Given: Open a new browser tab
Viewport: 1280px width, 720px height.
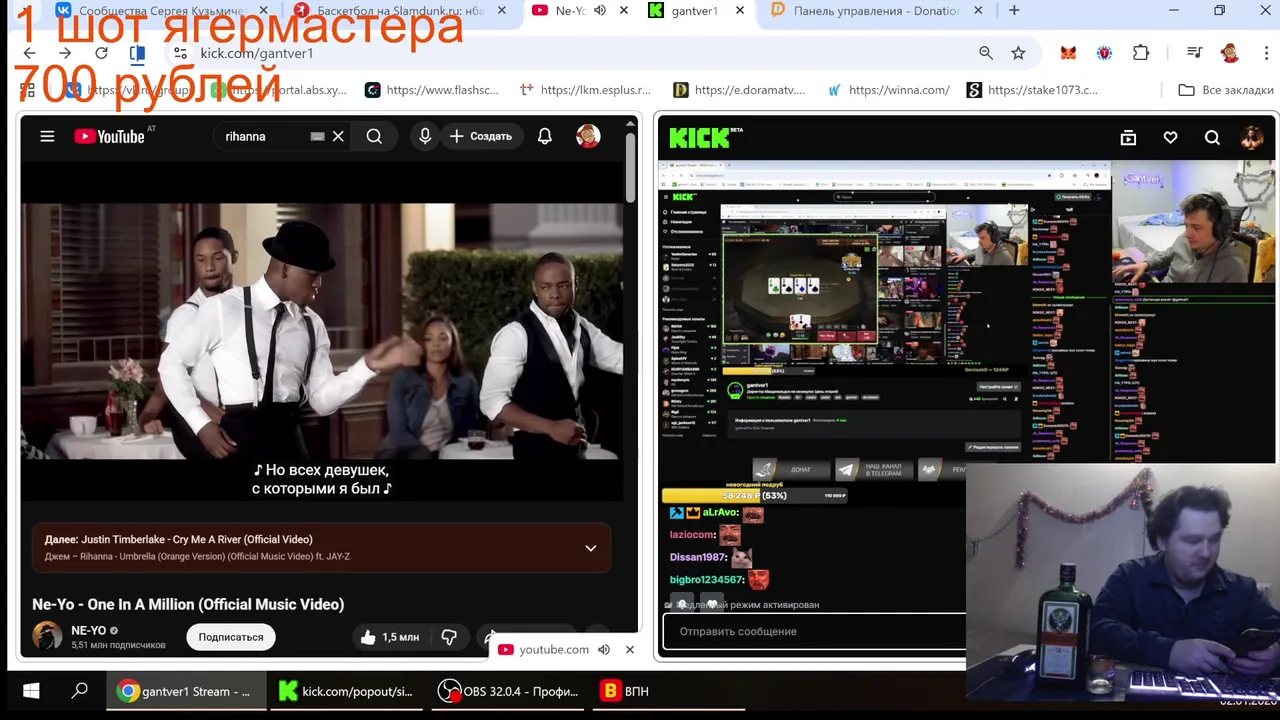Looking at the screenshot, I should click(1014, 10).
